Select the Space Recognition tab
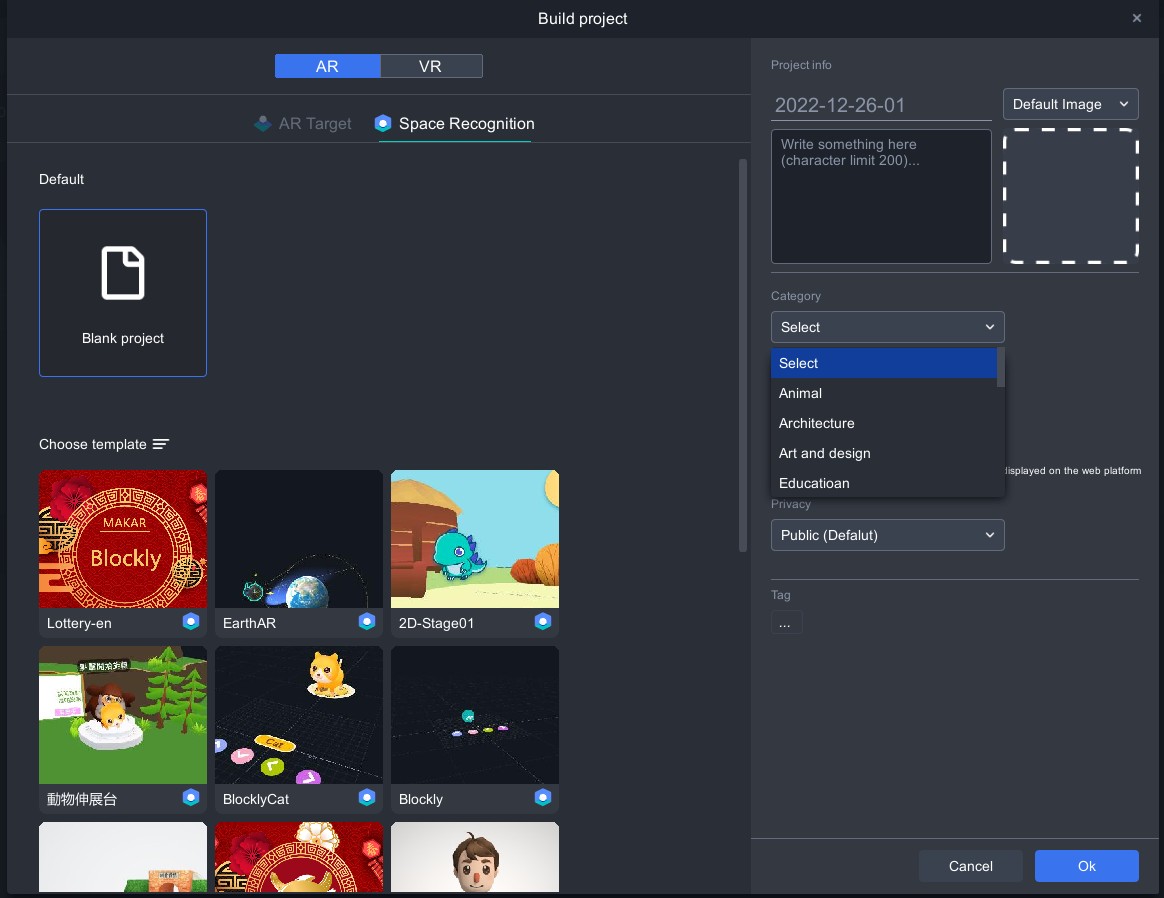 455,124
